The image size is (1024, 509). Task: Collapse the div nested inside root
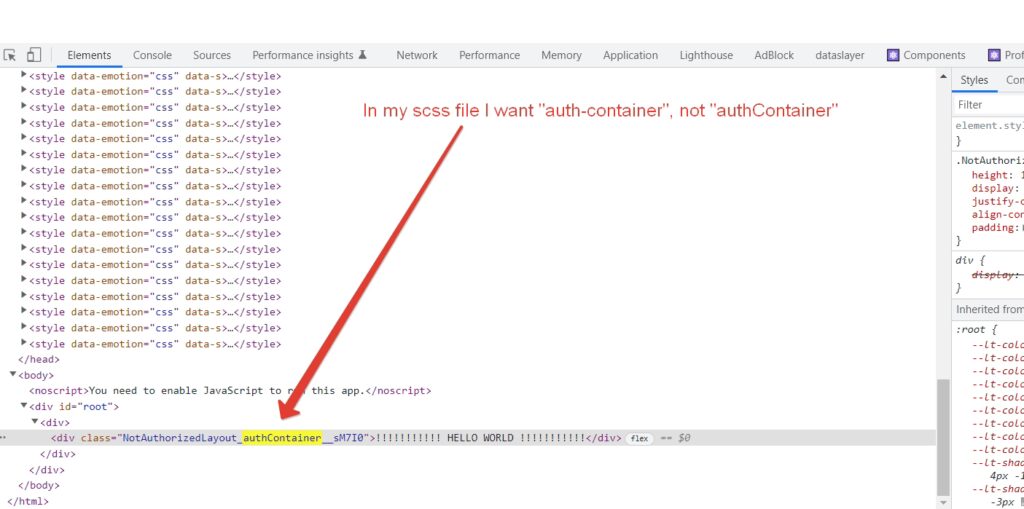click(35, 422)
